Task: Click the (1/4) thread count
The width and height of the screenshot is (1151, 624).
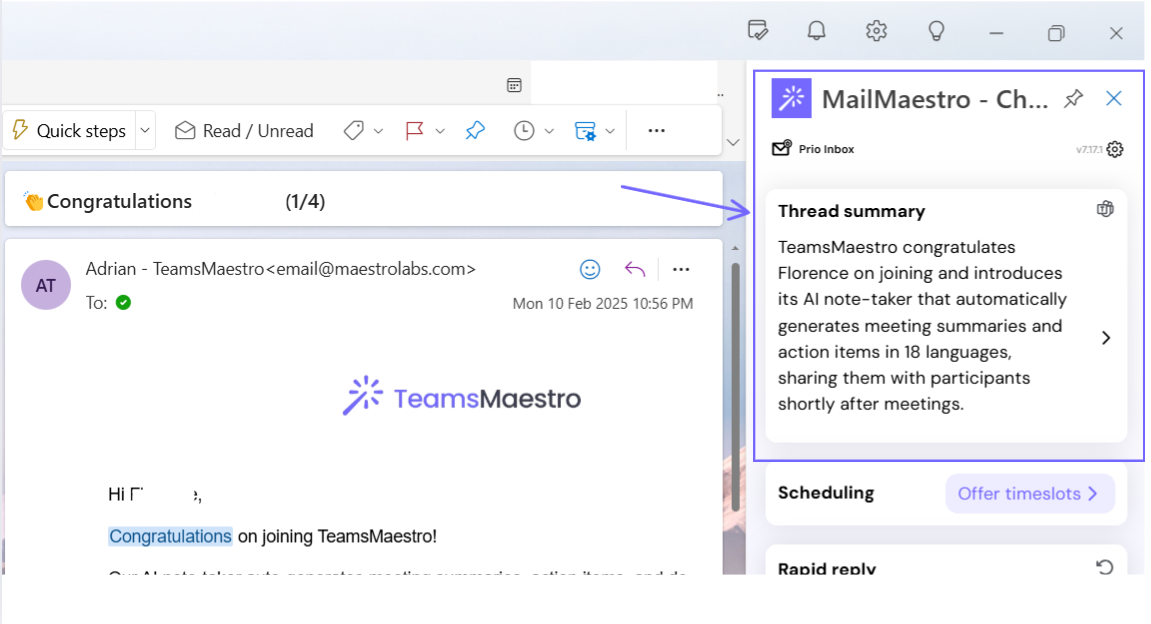Action: 305,201
